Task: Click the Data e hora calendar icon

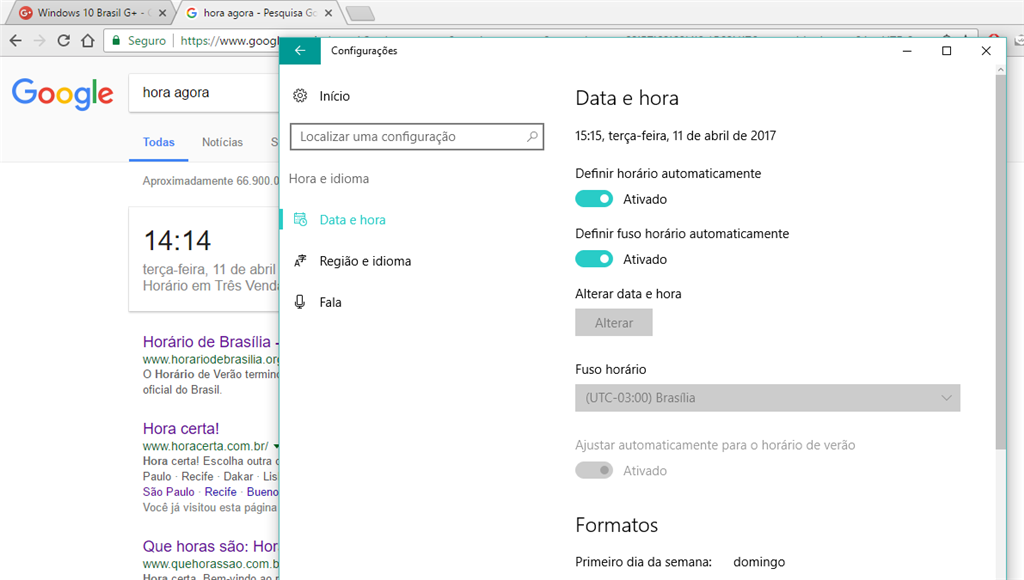Action: pyautogui.click(x=300, y=219)
